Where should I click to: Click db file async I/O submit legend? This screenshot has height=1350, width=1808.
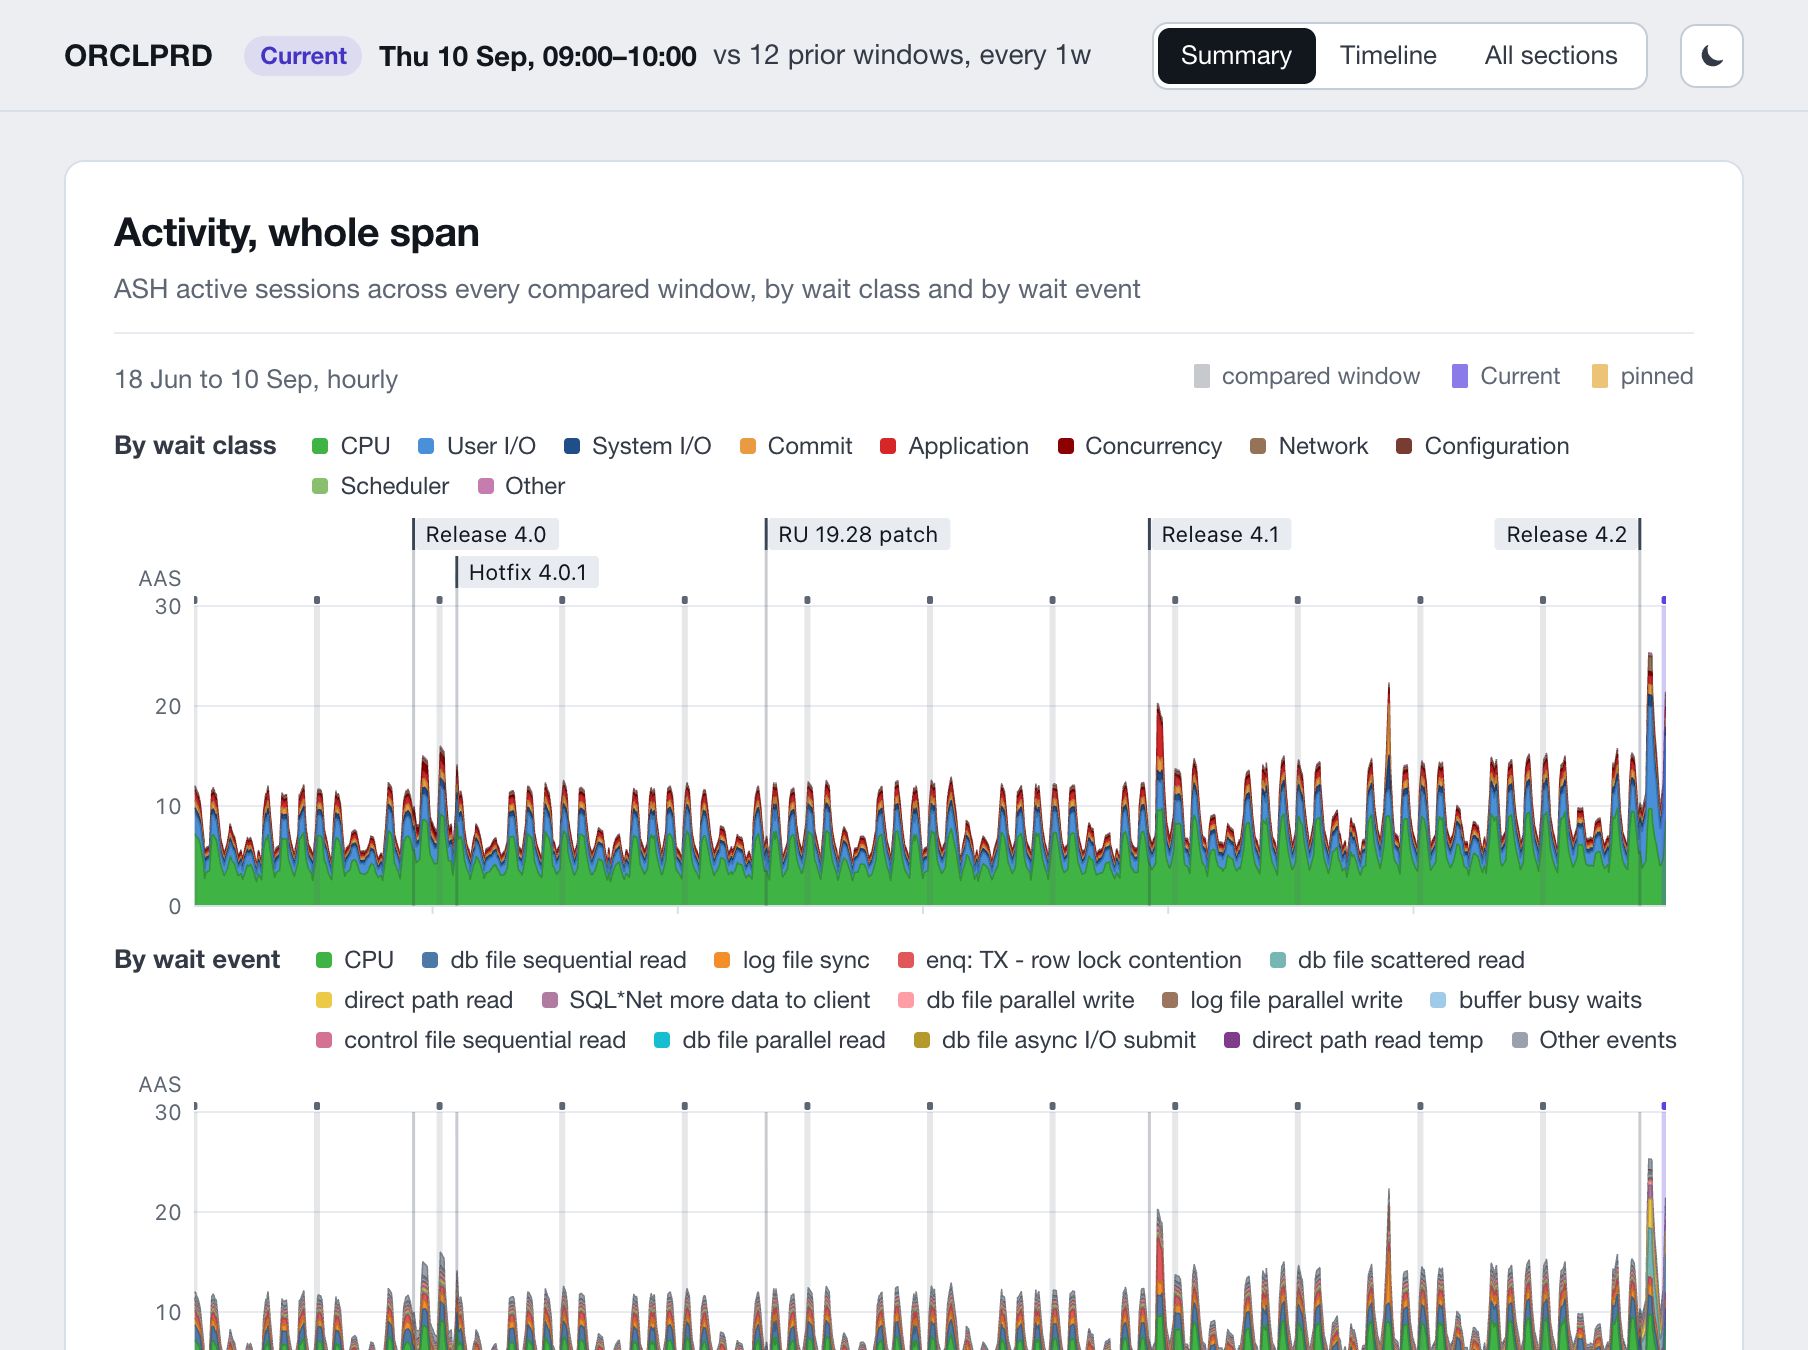pyautogui.click(x=1054, y=1040)
